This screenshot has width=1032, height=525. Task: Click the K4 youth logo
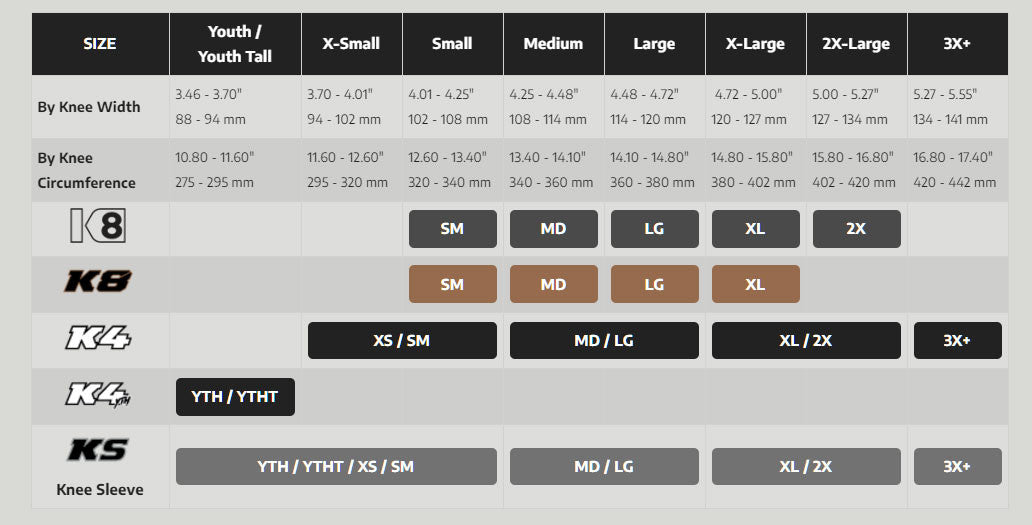pyautogui.click(x=98, y=396)
